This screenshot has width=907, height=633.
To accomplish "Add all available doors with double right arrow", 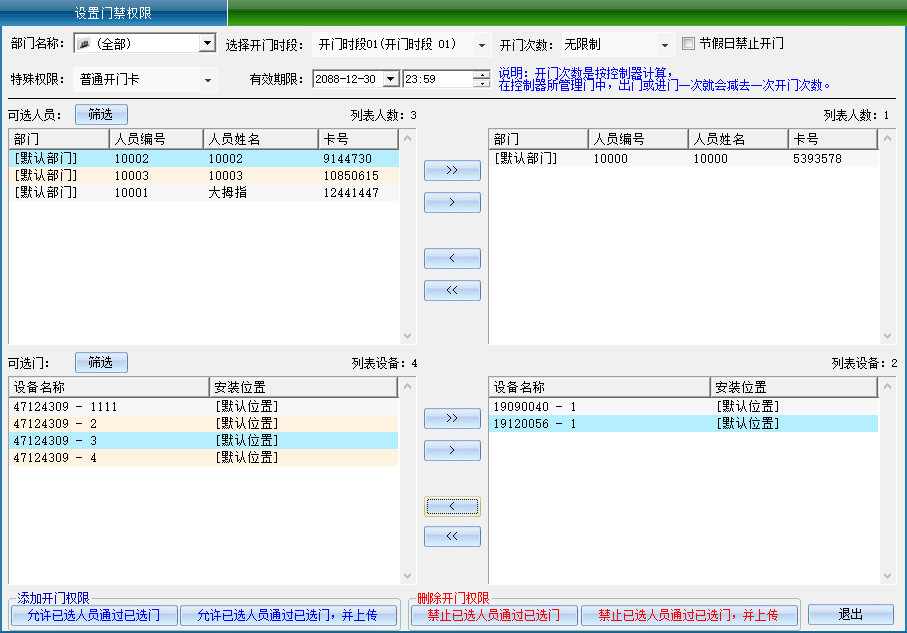I will (451, 418).
